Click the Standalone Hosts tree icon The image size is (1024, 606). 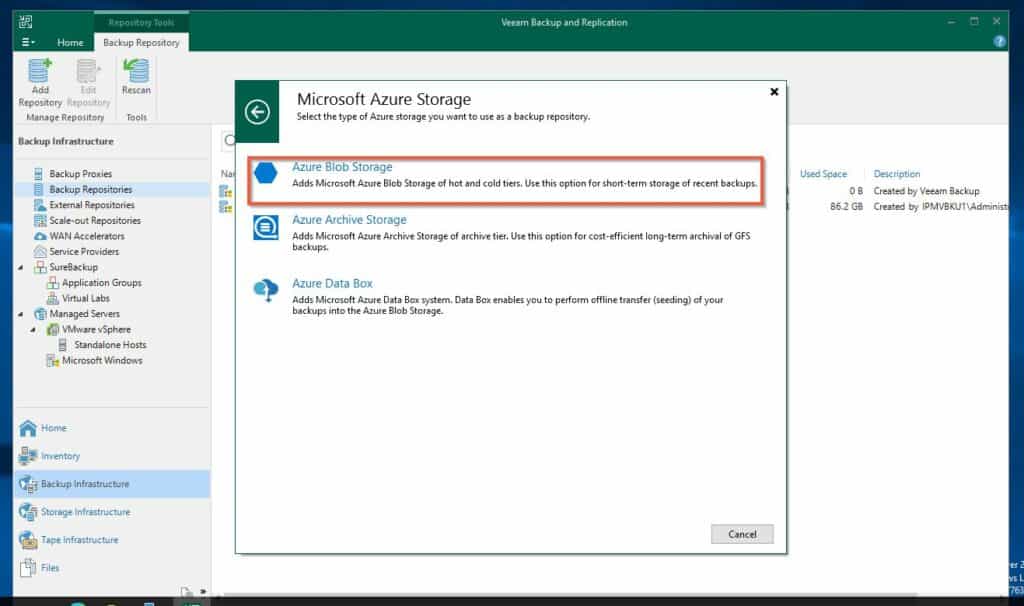[x=63, y=345]
